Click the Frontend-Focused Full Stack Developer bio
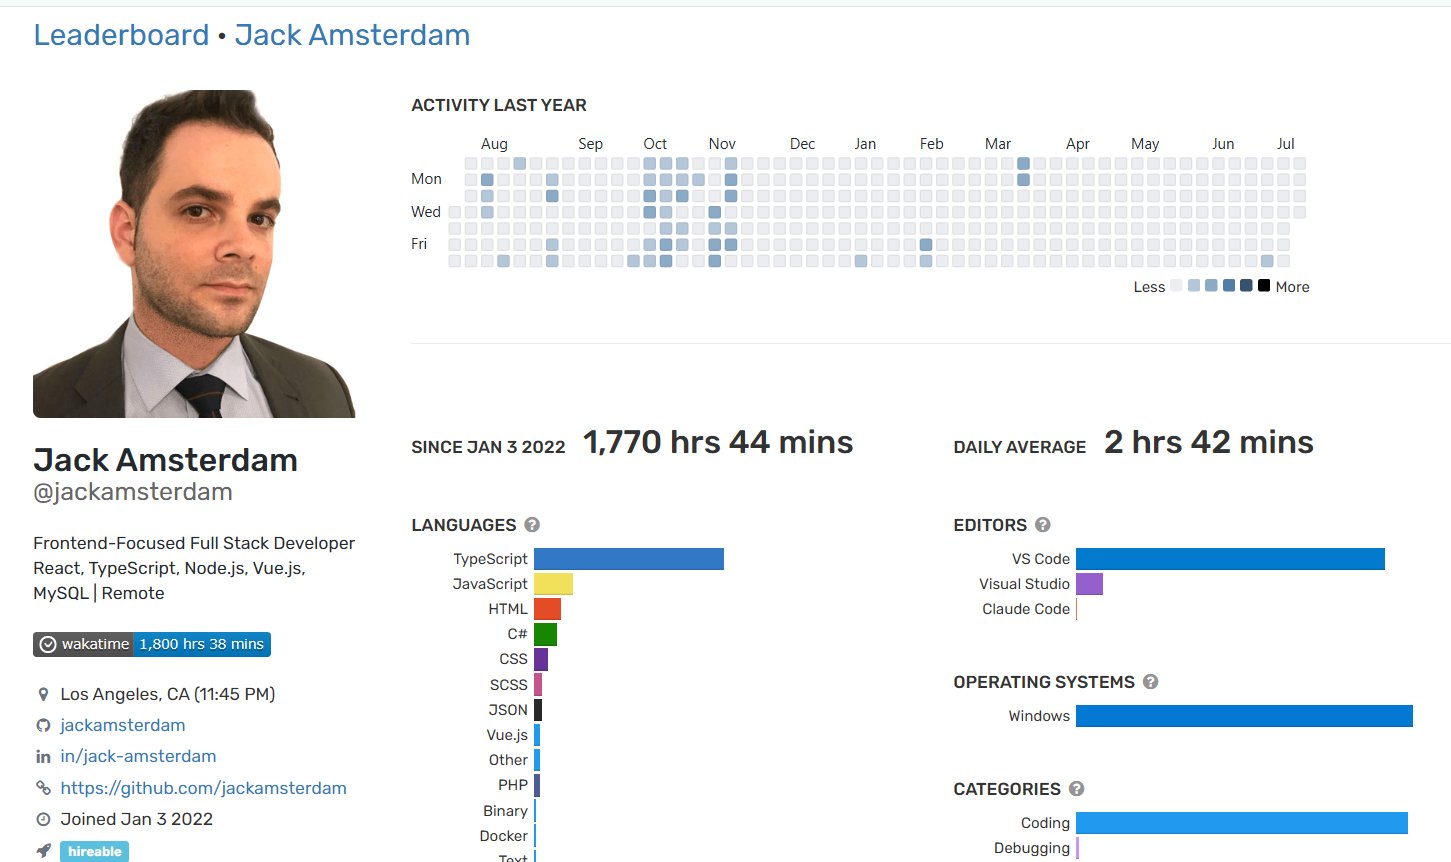This screenshot has width=1451, height=862. coord(194,543)
